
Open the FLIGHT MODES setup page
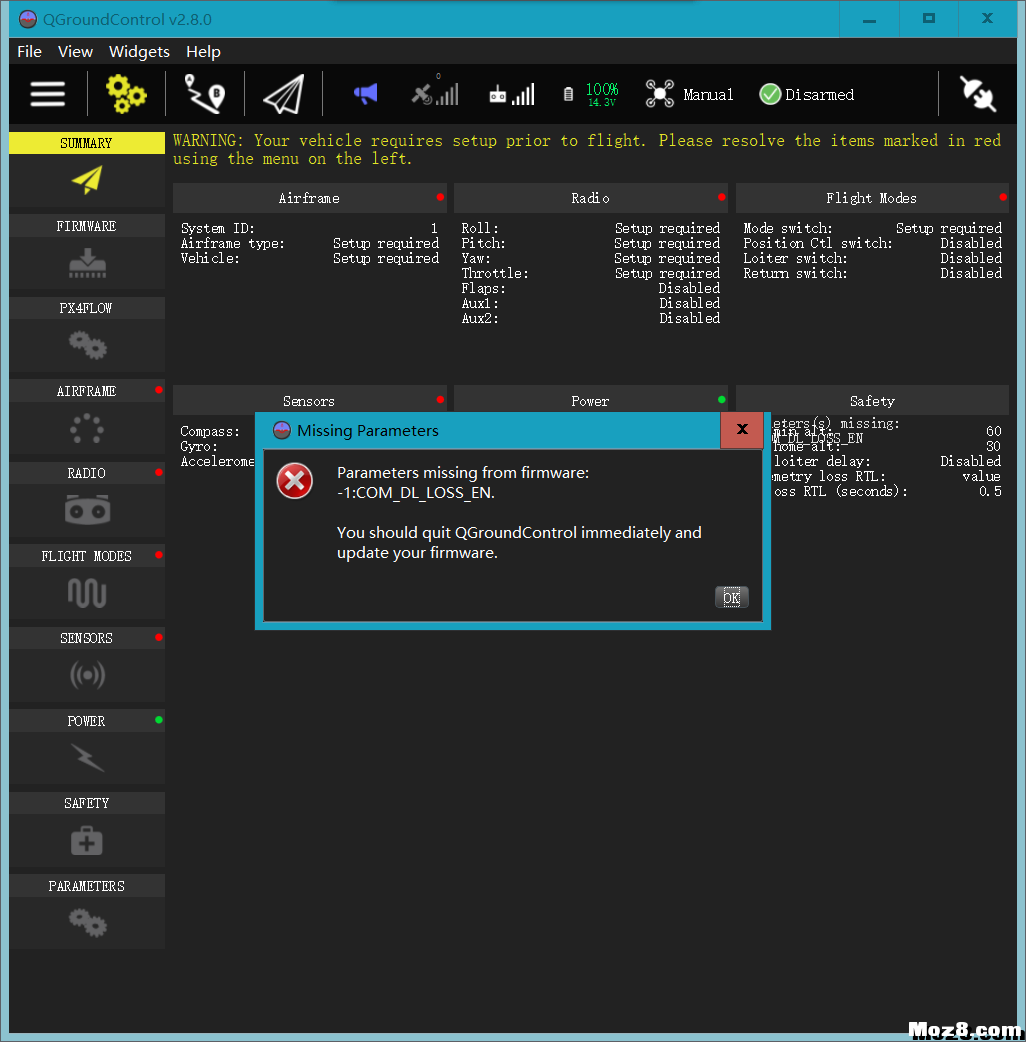(86, 556)
